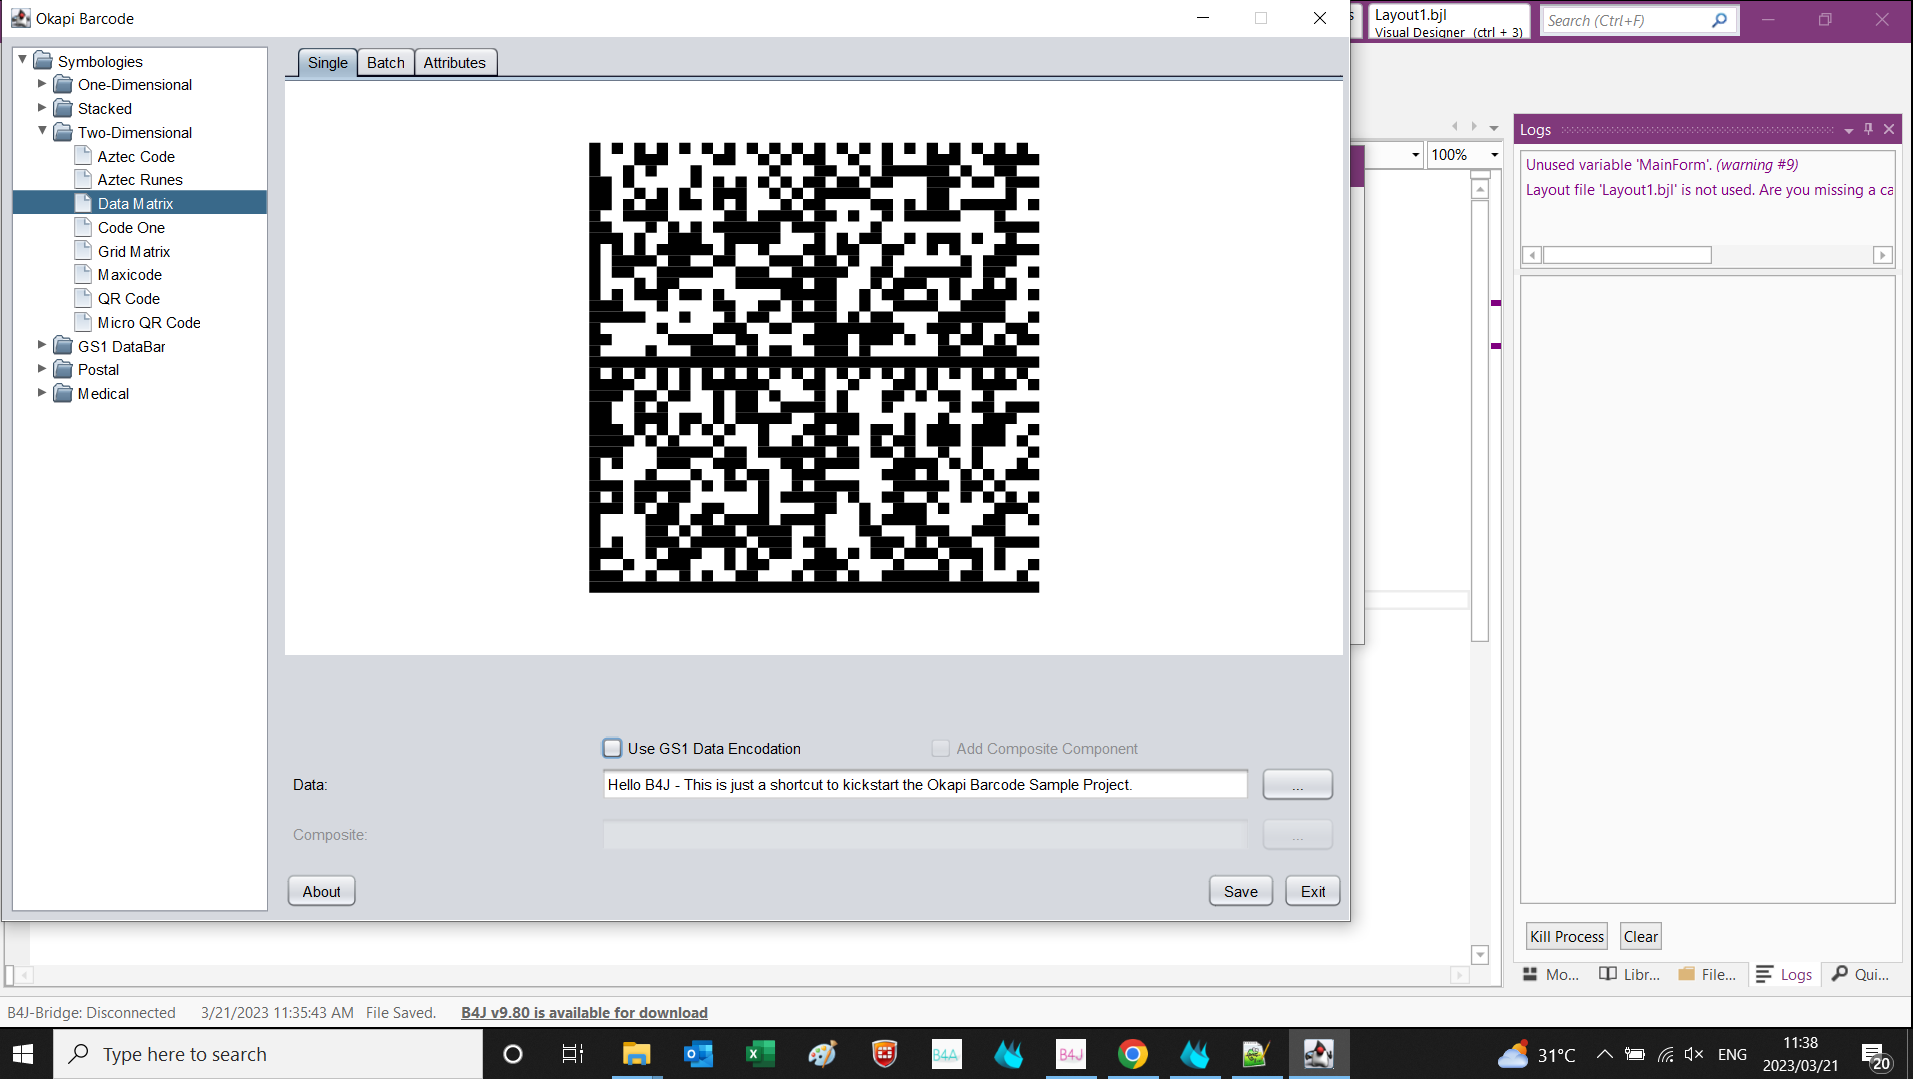
Task: Open Excel from the taskbar
Action: click(760, 1054)
